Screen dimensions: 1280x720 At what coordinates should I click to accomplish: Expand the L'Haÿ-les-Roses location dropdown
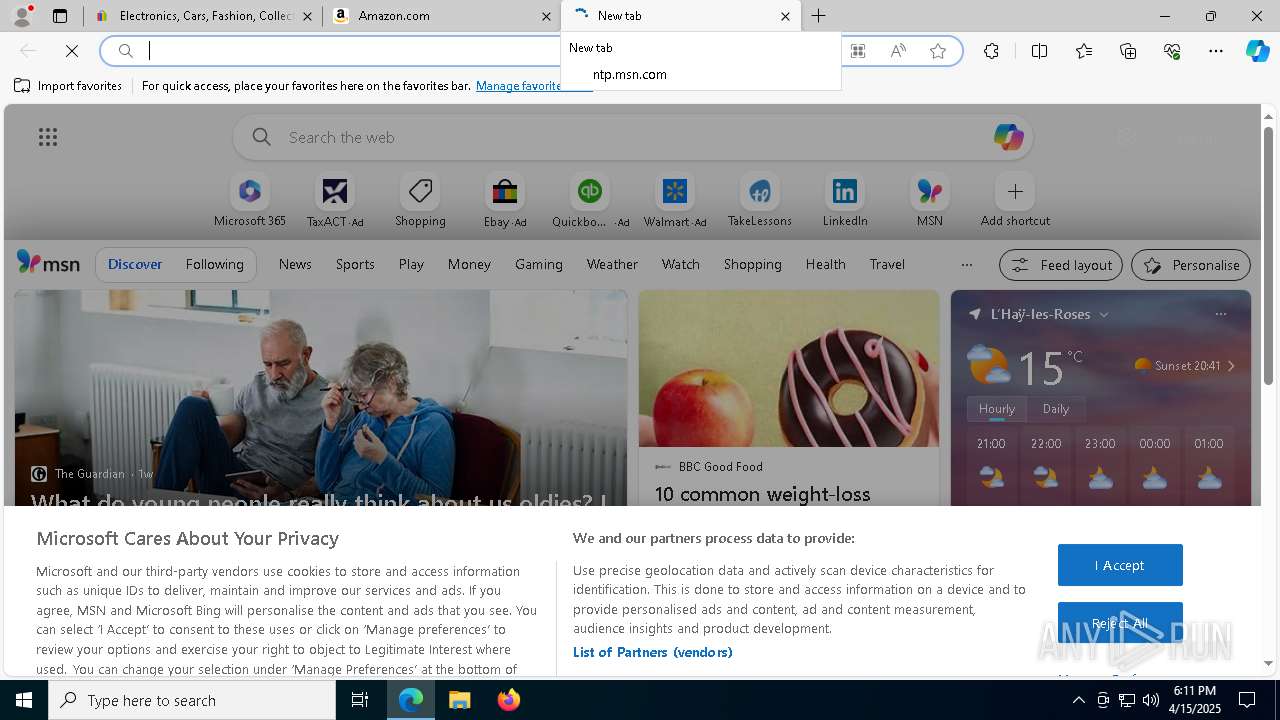point(1104,314)
